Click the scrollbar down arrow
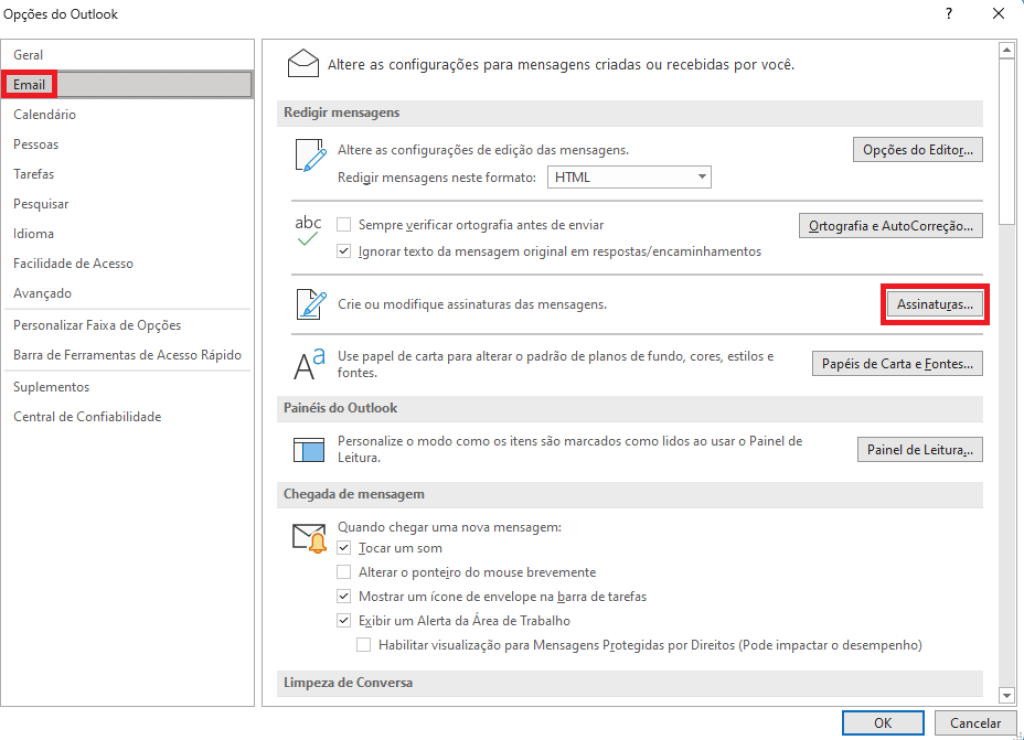 tap(1007, 696)
